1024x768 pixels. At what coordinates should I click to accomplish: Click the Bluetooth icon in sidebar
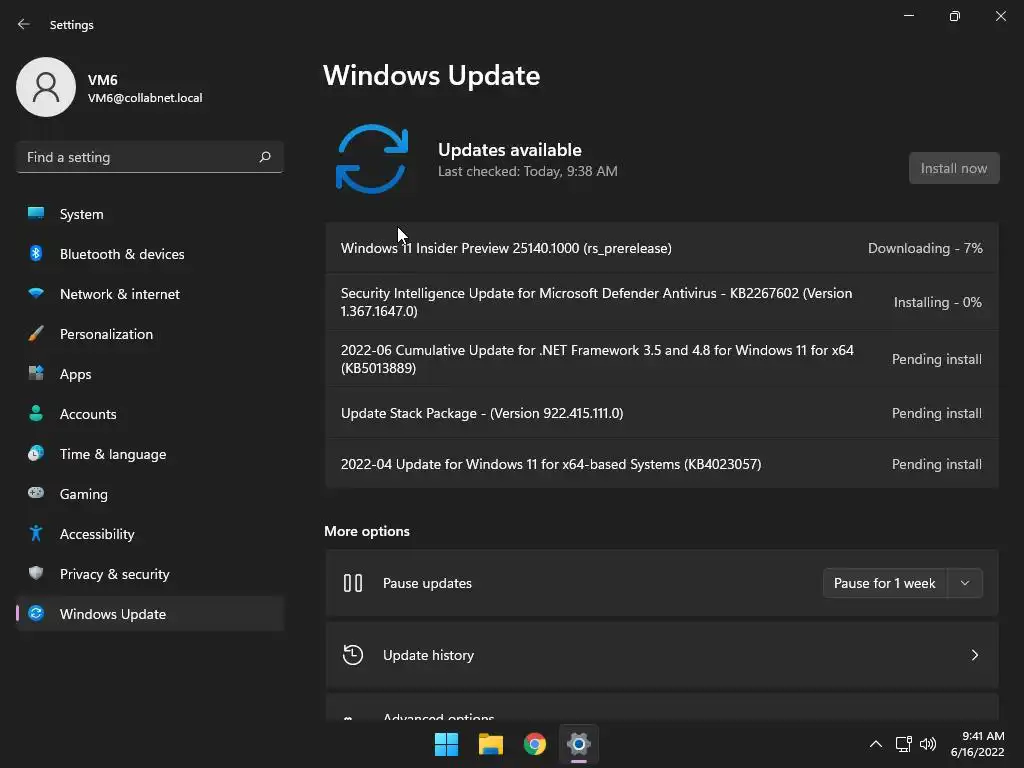[36, 253]
